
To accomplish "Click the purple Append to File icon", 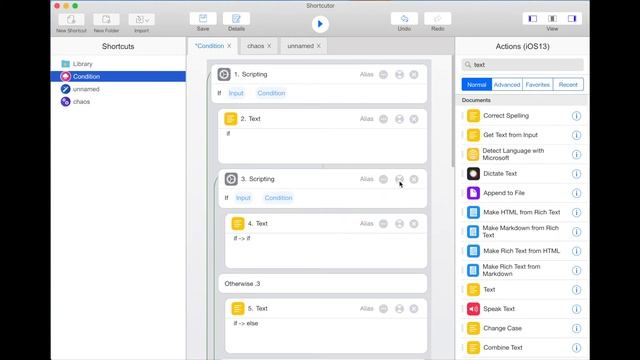I will coord(473,193).
